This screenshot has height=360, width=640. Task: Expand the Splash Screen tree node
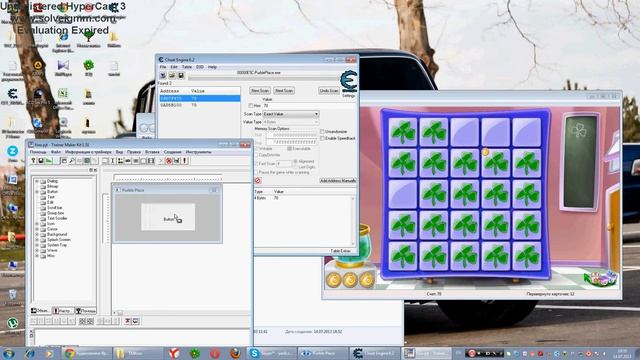click(37, 240)
